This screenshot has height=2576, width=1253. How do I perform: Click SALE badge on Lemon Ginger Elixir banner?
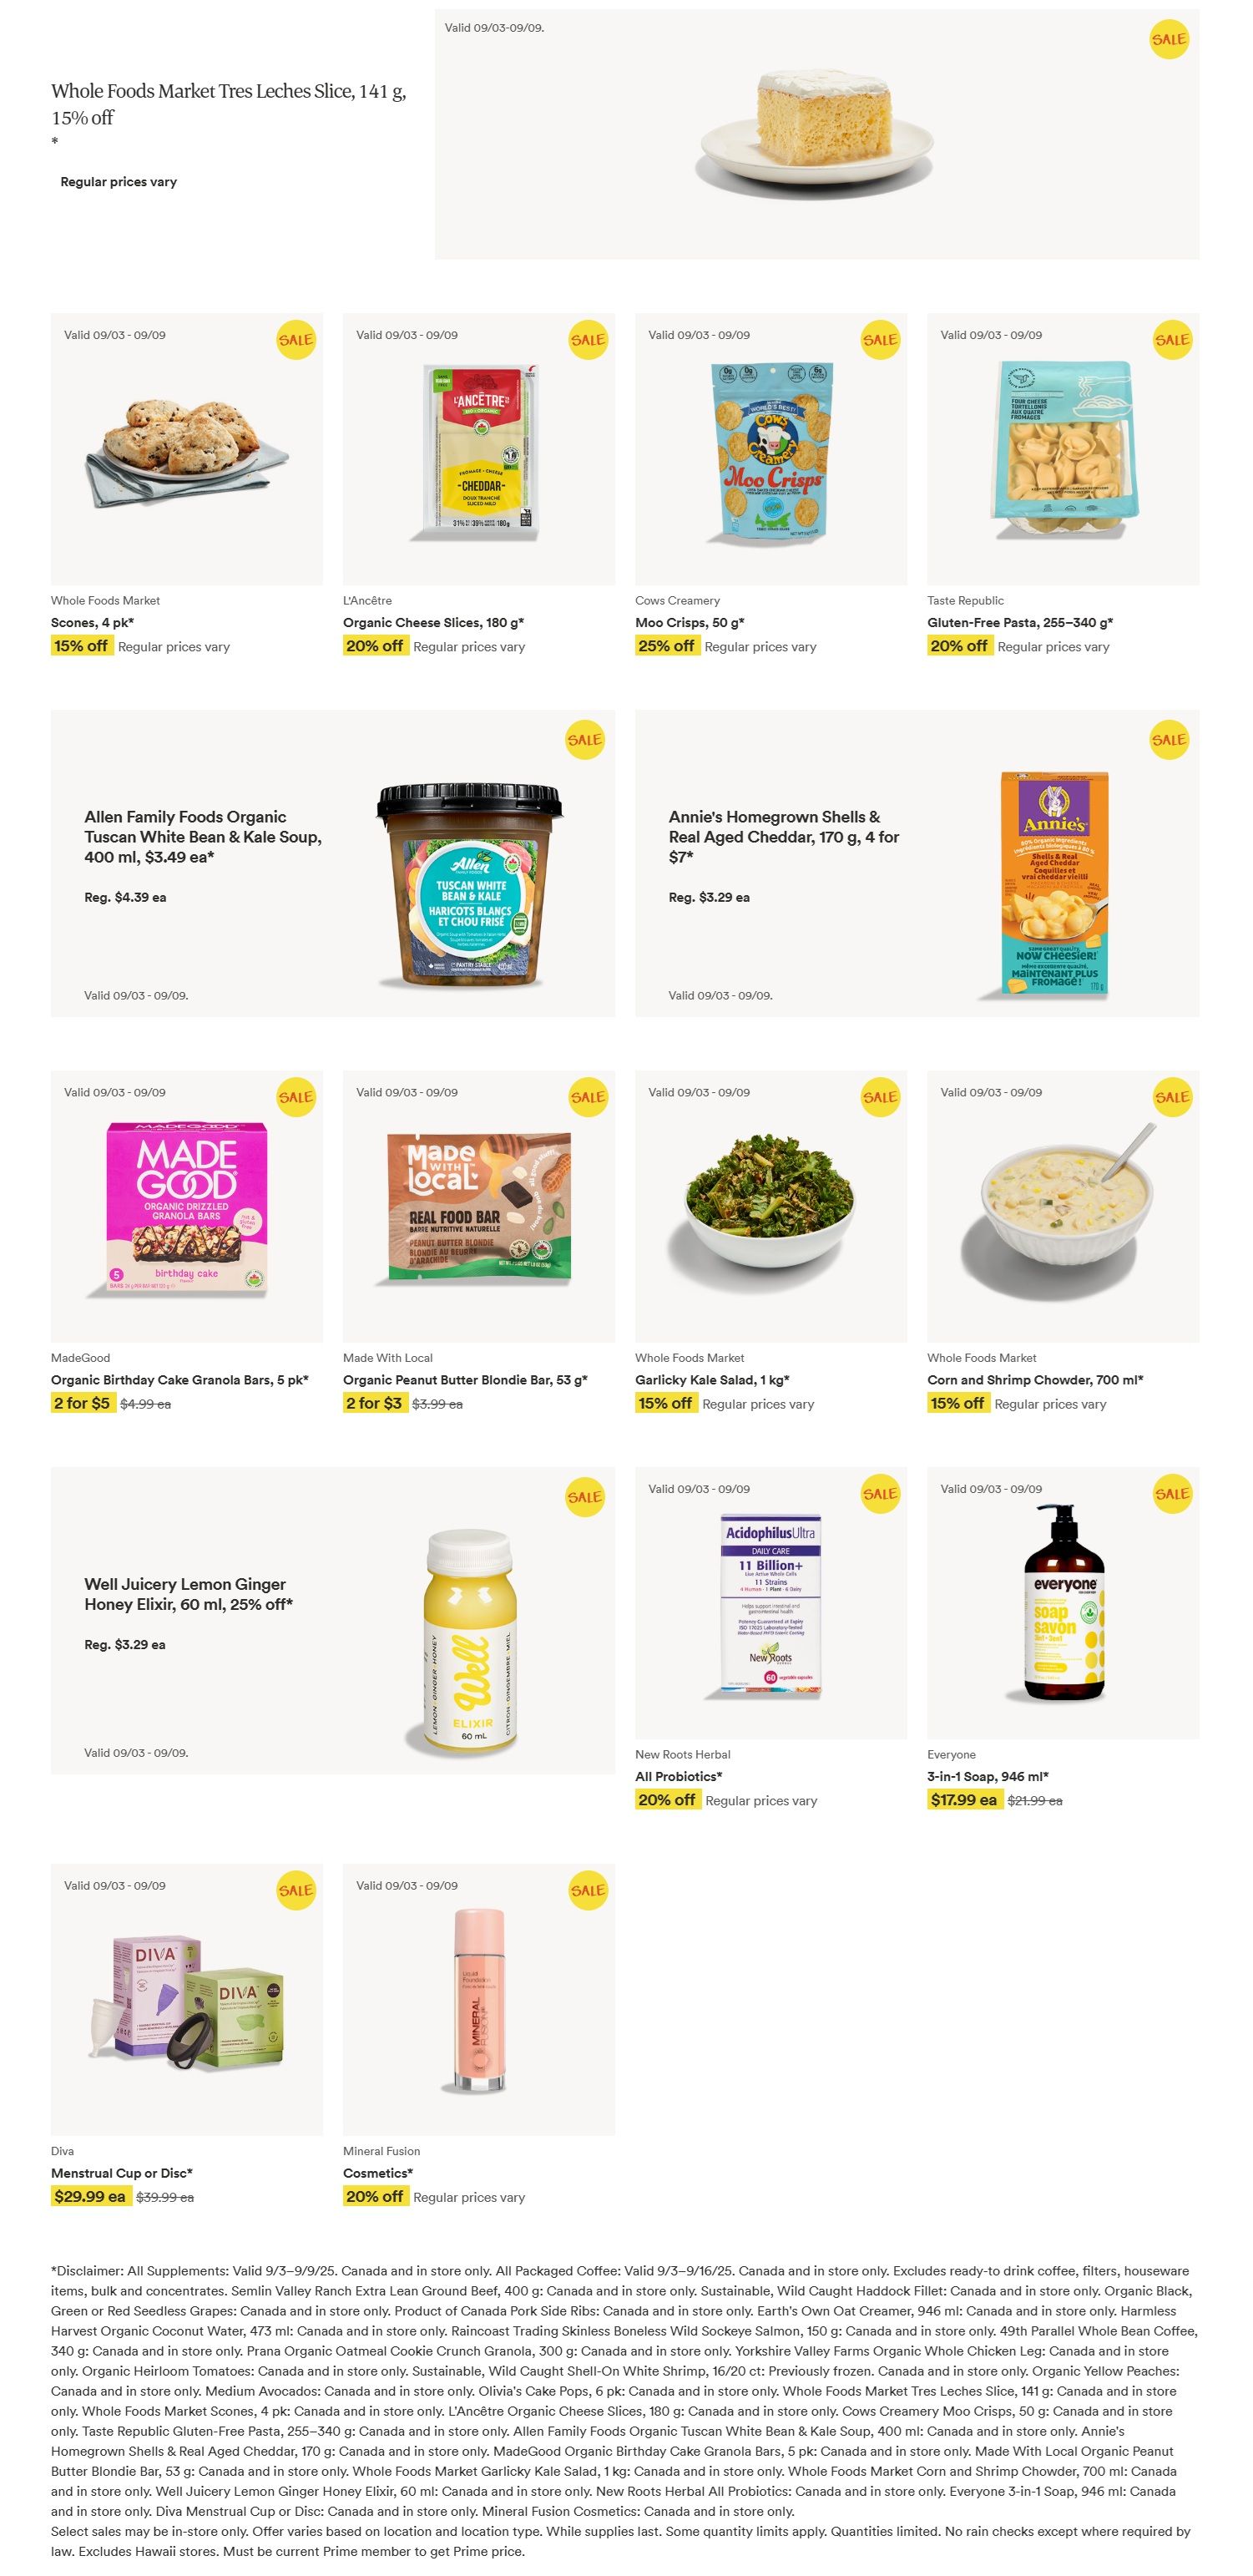(585, 1497)
